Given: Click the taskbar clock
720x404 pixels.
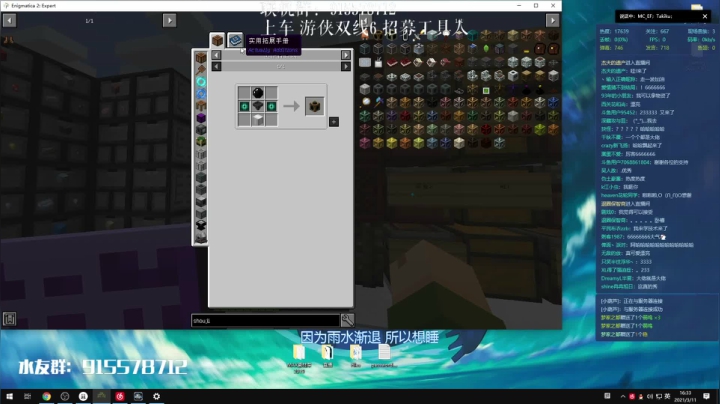Looking at the screenshot, I should [686, 396].
